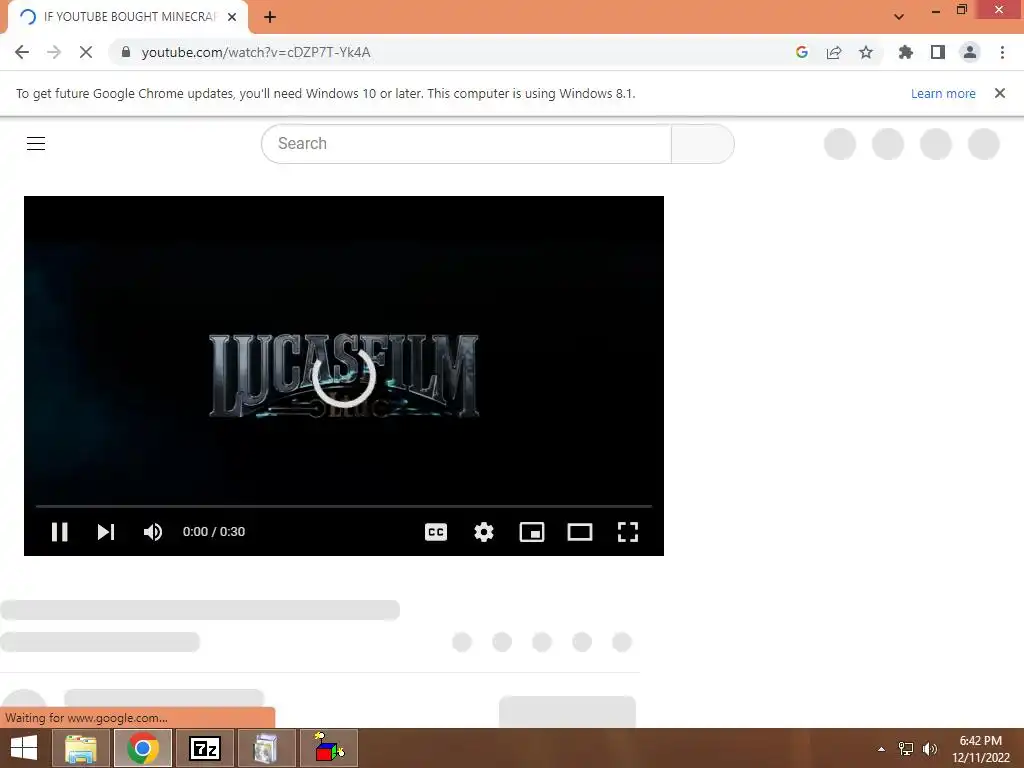The image size is (1024, 768).
Task: Open YouTube hamburger guide menu
Action: click(36, 143)
